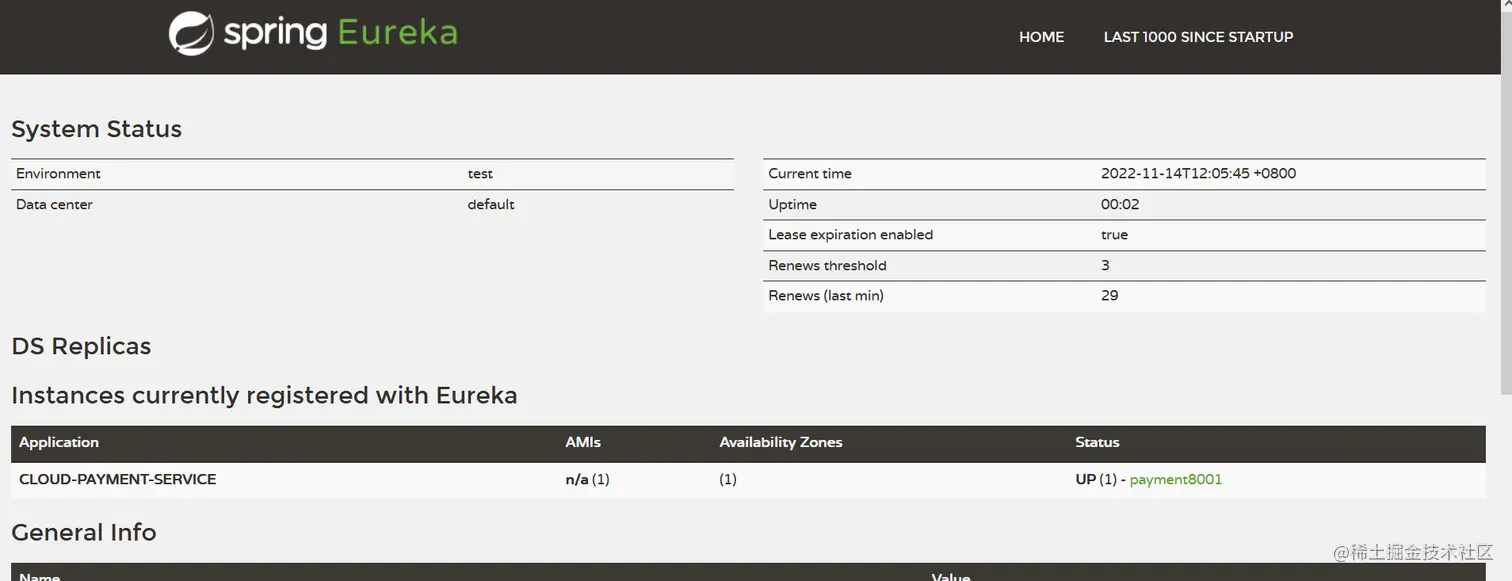Select the Lease expiration enabled value true
The width and height of the screenshot is (1512, 581).
[x=1114, y=234]
